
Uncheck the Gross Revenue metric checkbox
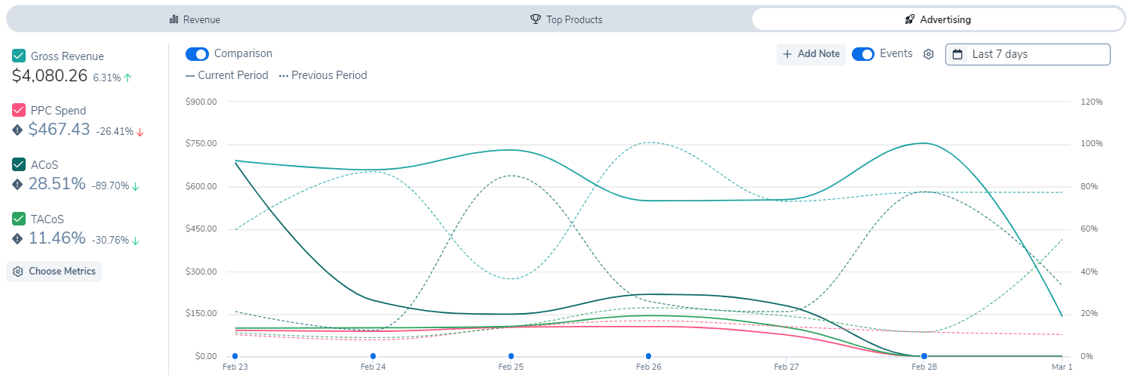click(x=19, y=55)
